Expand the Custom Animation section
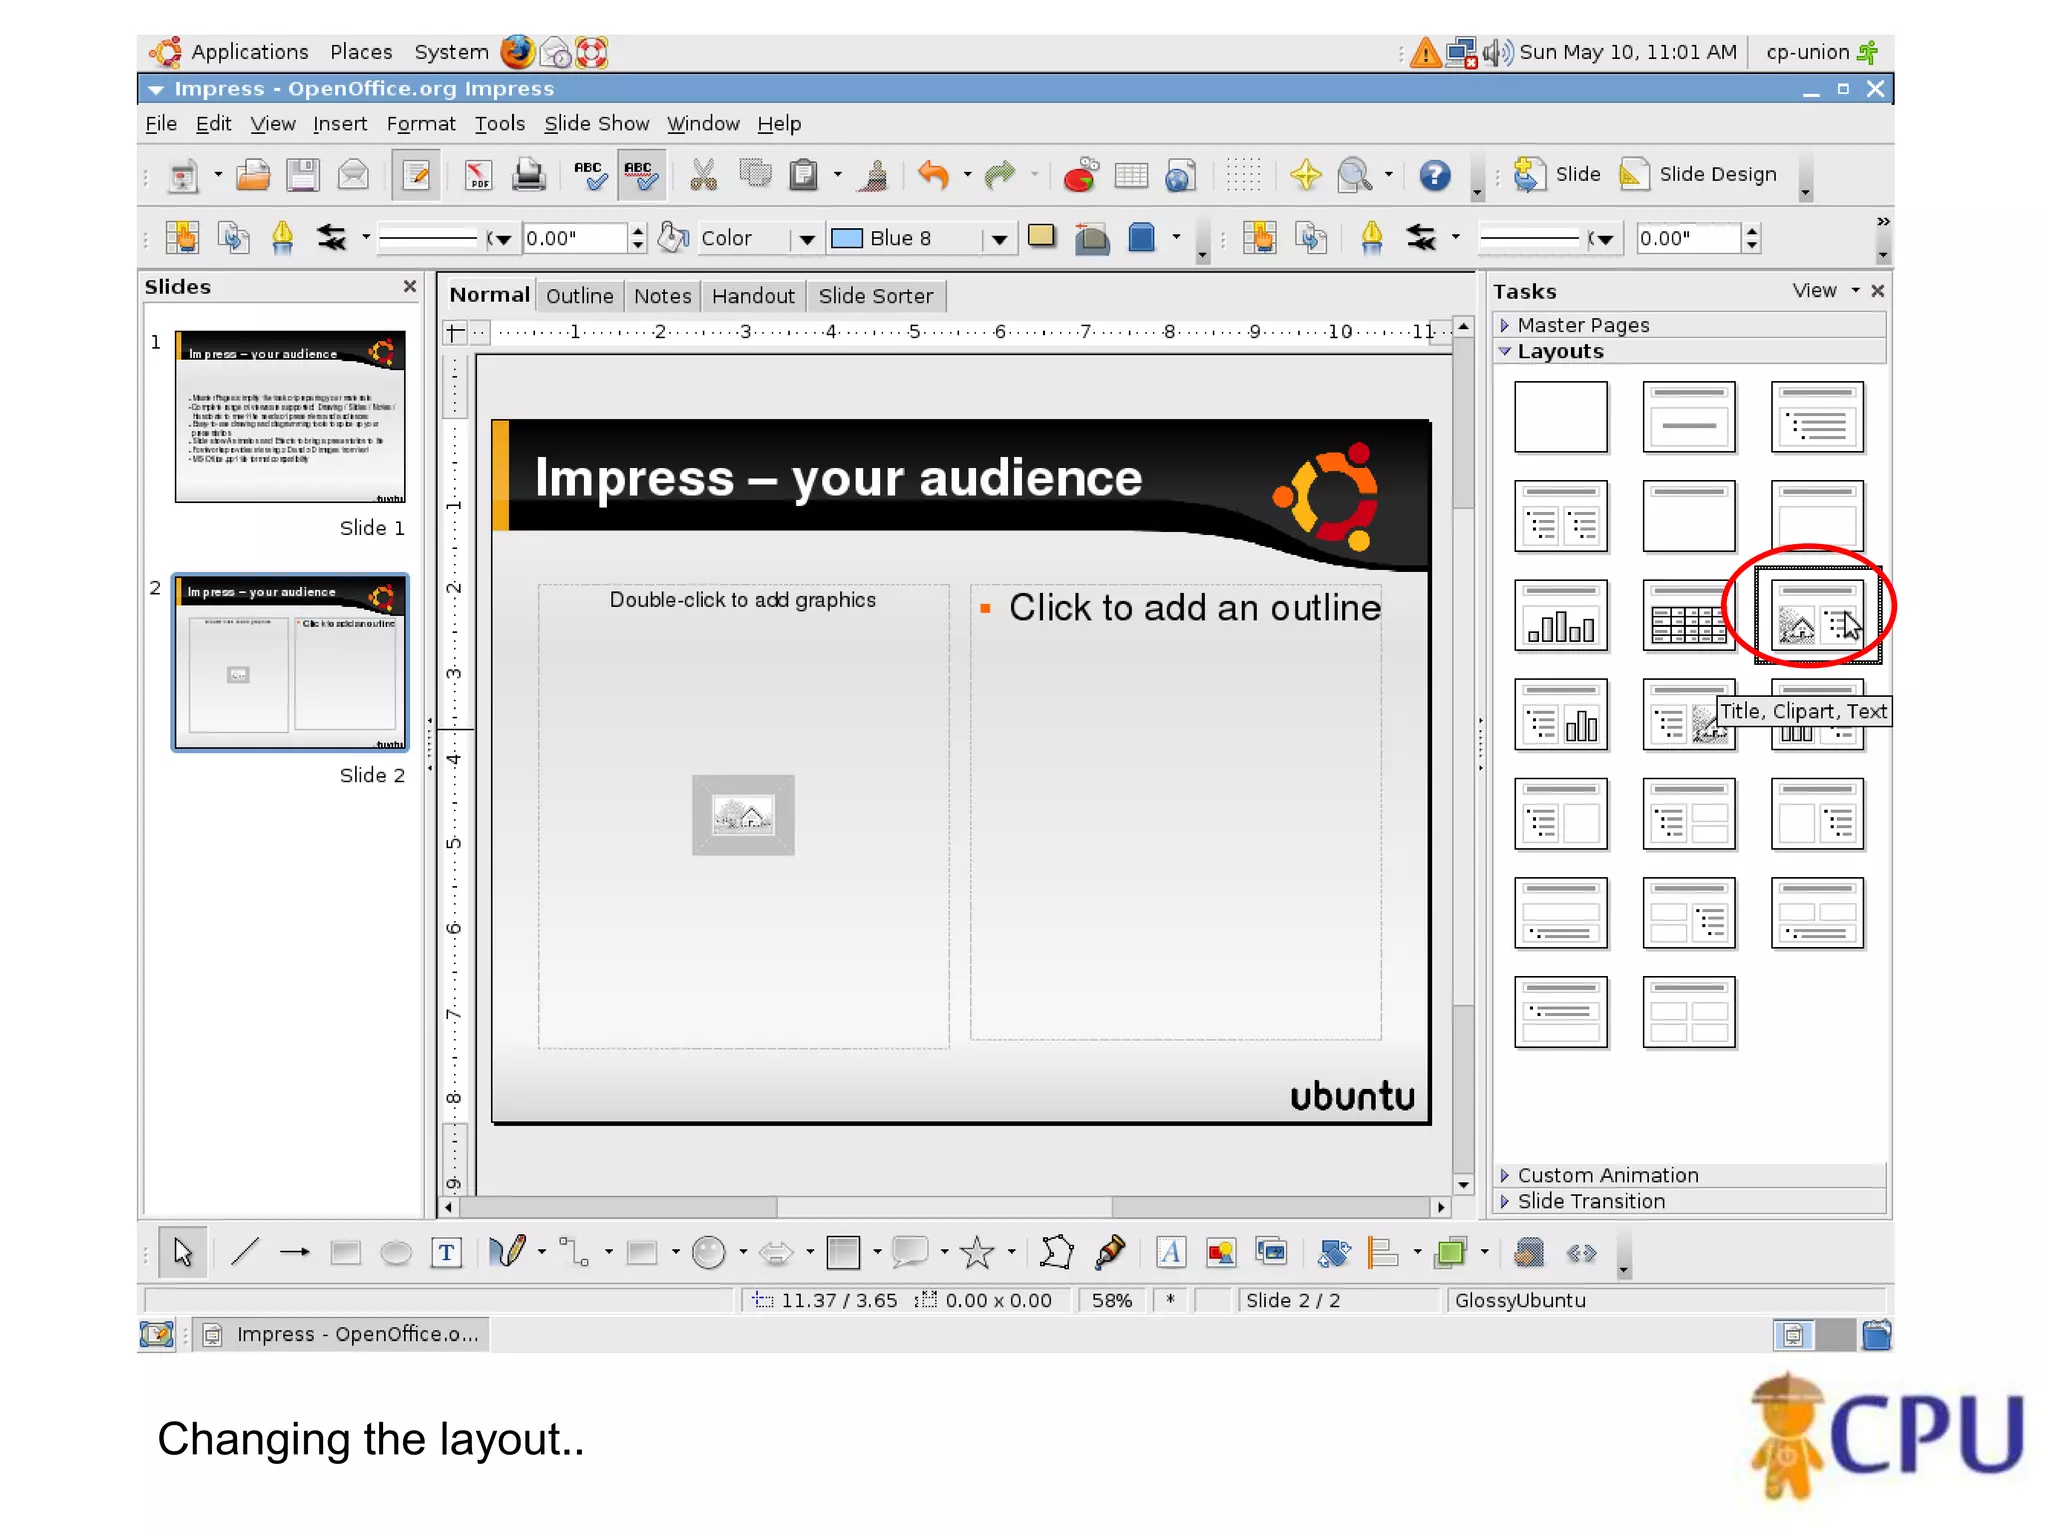The height and width of the screenshot is (1536, 2048). 1689,1175
